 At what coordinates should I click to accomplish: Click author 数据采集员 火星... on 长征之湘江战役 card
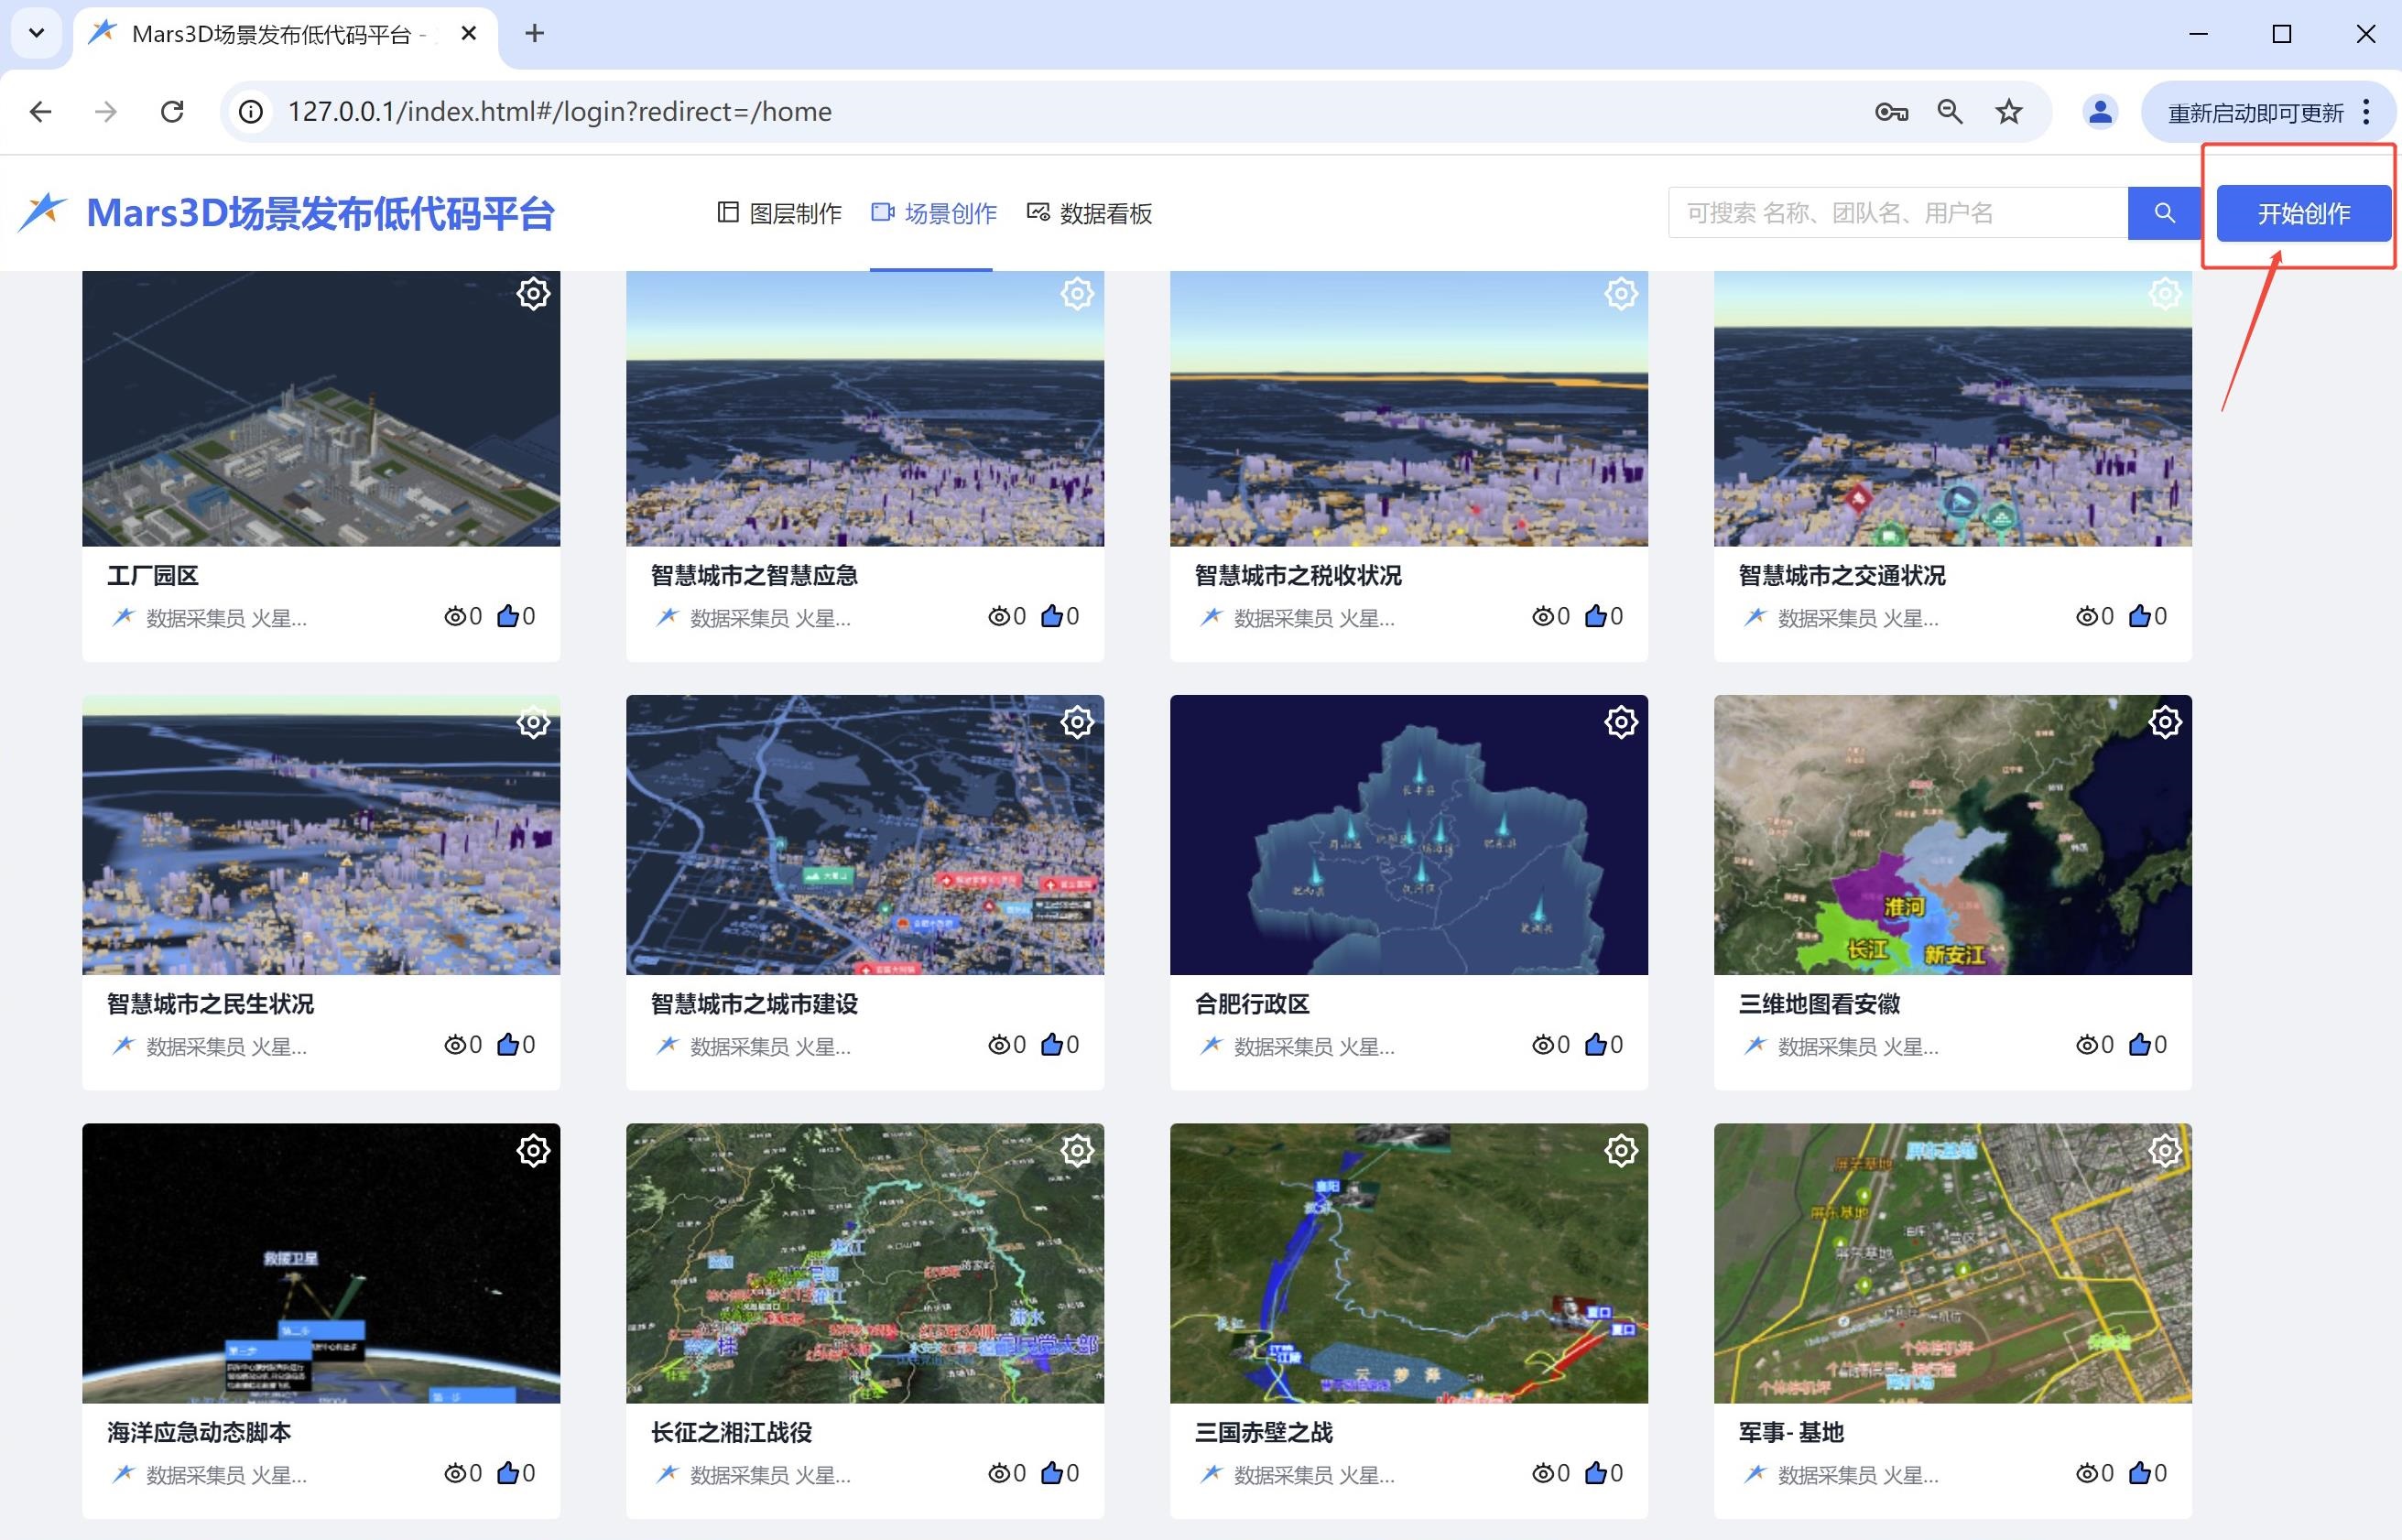click(770, 1475)
